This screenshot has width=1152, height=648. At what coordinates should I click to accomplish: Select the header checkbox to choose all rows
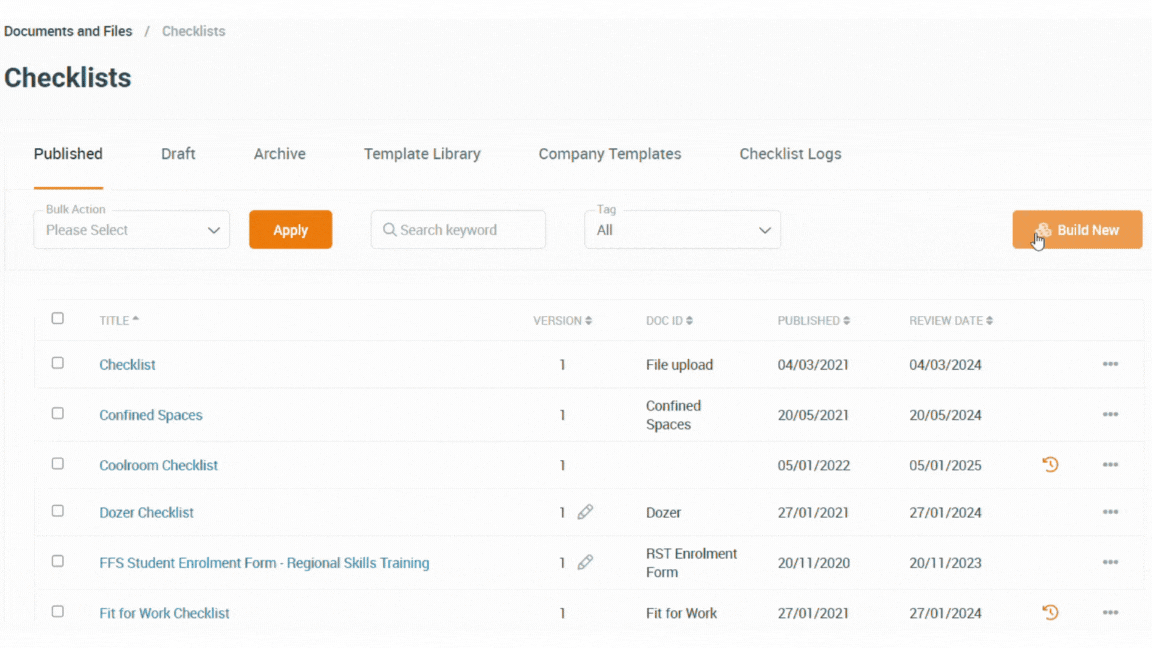click(57, 317)
